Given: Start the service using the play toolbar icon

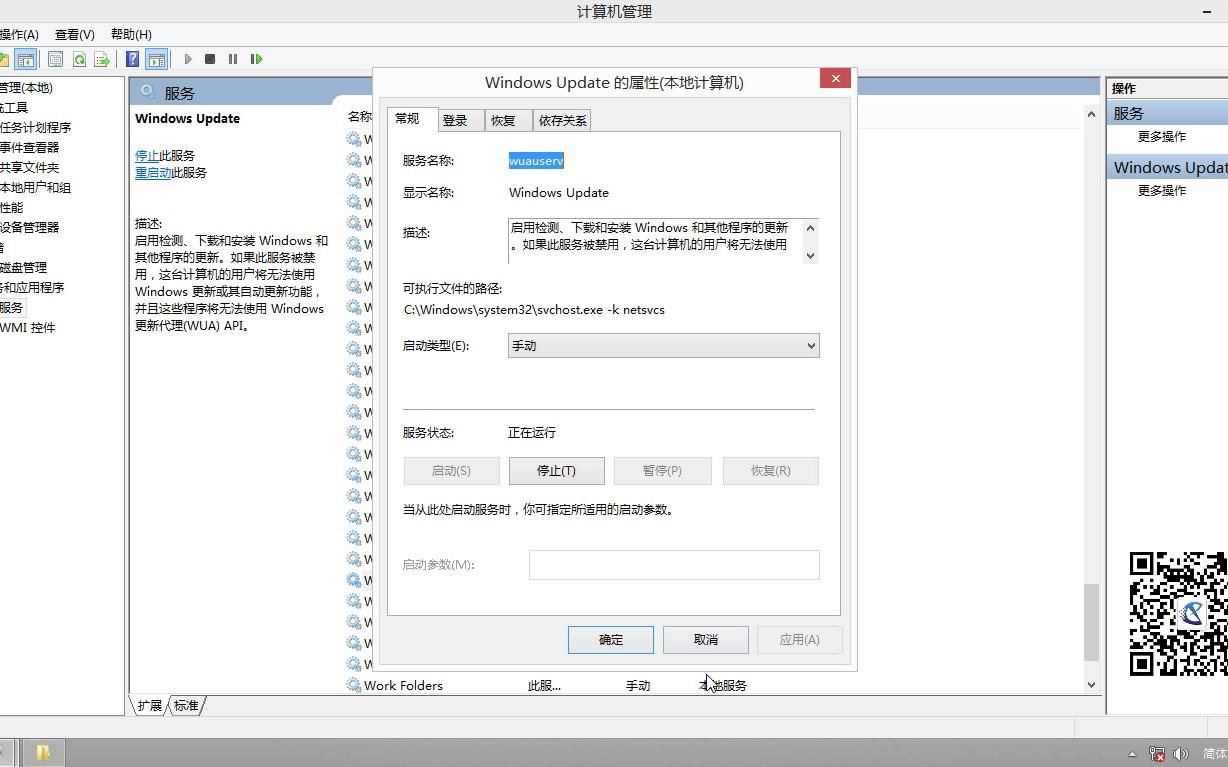Looking at the screenshot, I should tap(189, 59).
